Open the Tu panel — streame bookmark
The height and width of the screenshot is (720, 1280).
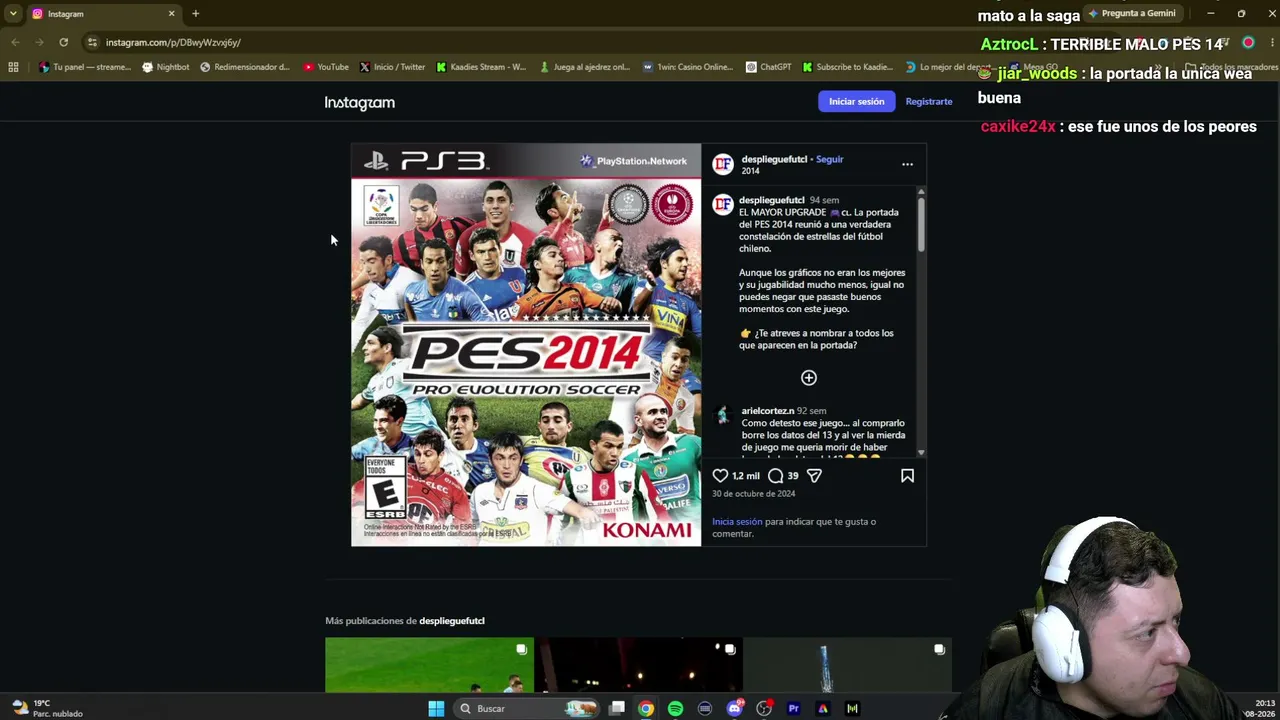[x=85, y=67]
